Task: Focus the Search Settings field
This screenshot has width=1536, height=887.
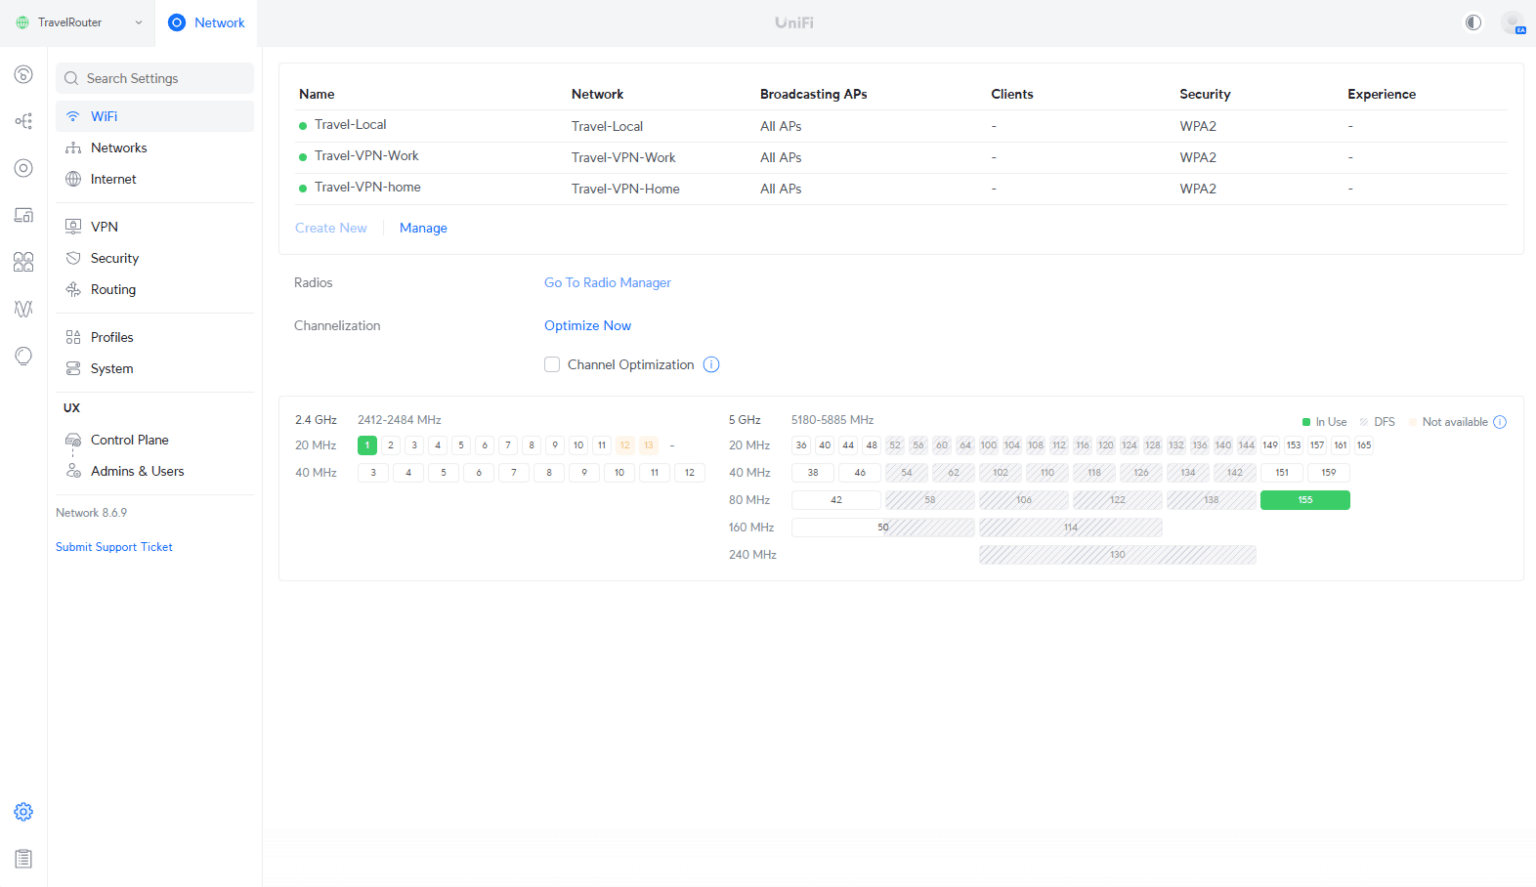Action: click(x=155, y=78)
